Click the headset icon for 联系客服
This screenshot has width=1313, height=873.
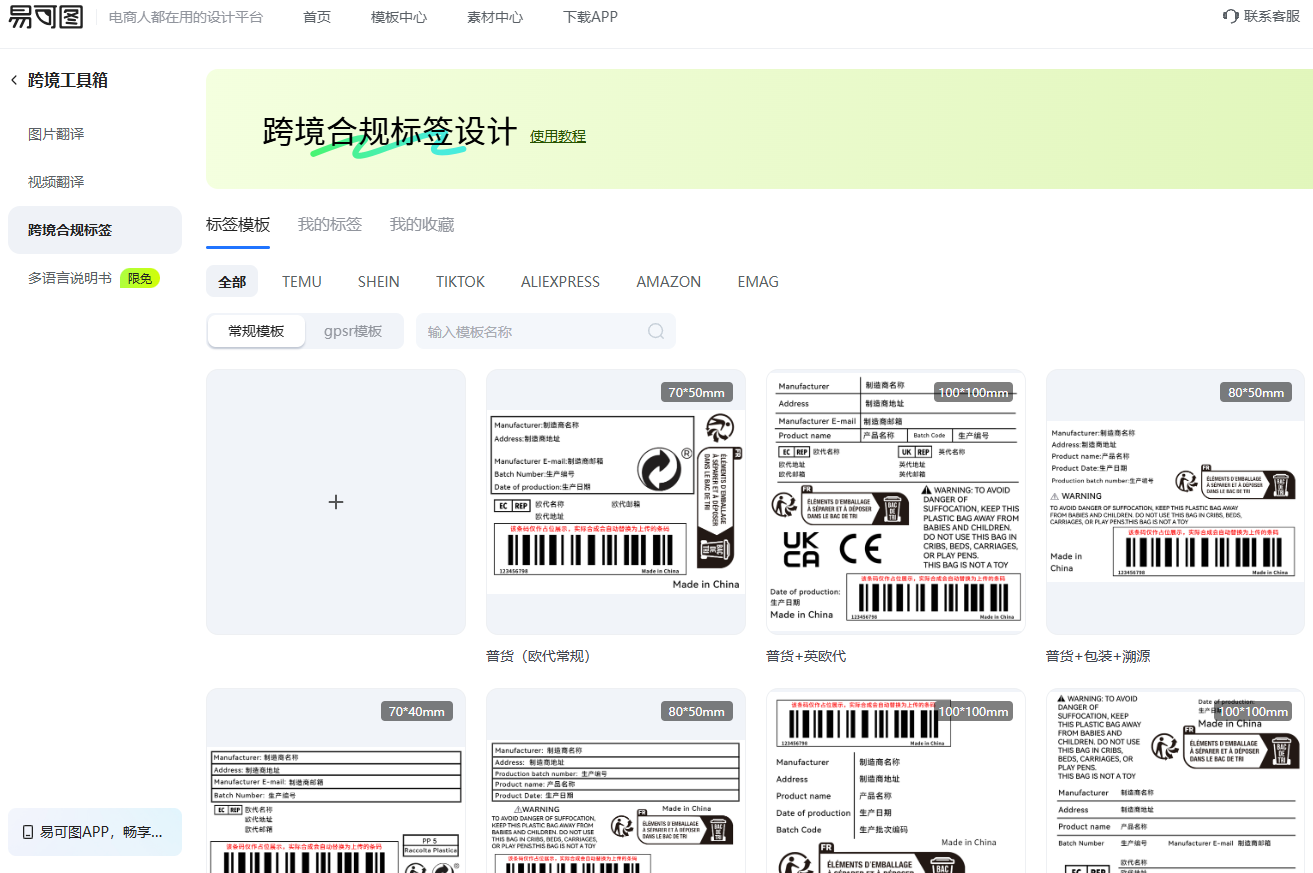(1230, 16)
